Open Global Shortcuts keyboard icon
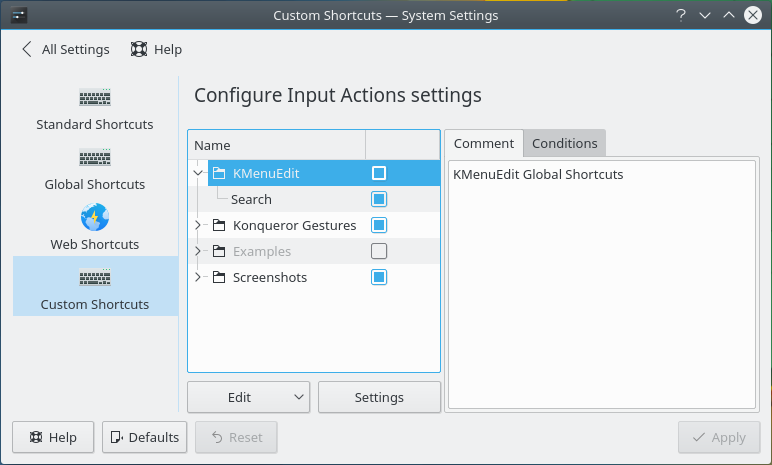Image resolution: width=772 pixels, height=465 pixels. [x=95, y=158]
